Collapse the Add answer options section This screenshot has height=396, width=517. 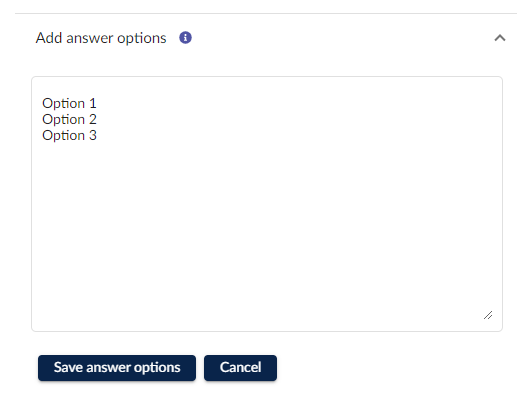[500, 38]
